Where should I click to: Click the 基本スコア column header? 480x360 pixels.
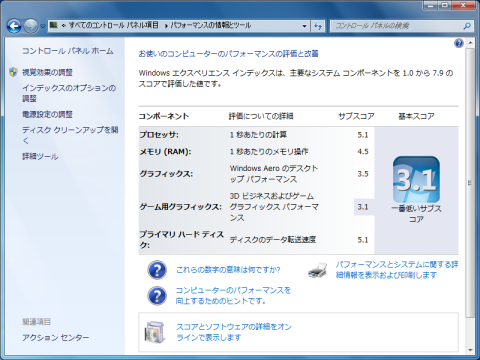(x=416, y=116)
